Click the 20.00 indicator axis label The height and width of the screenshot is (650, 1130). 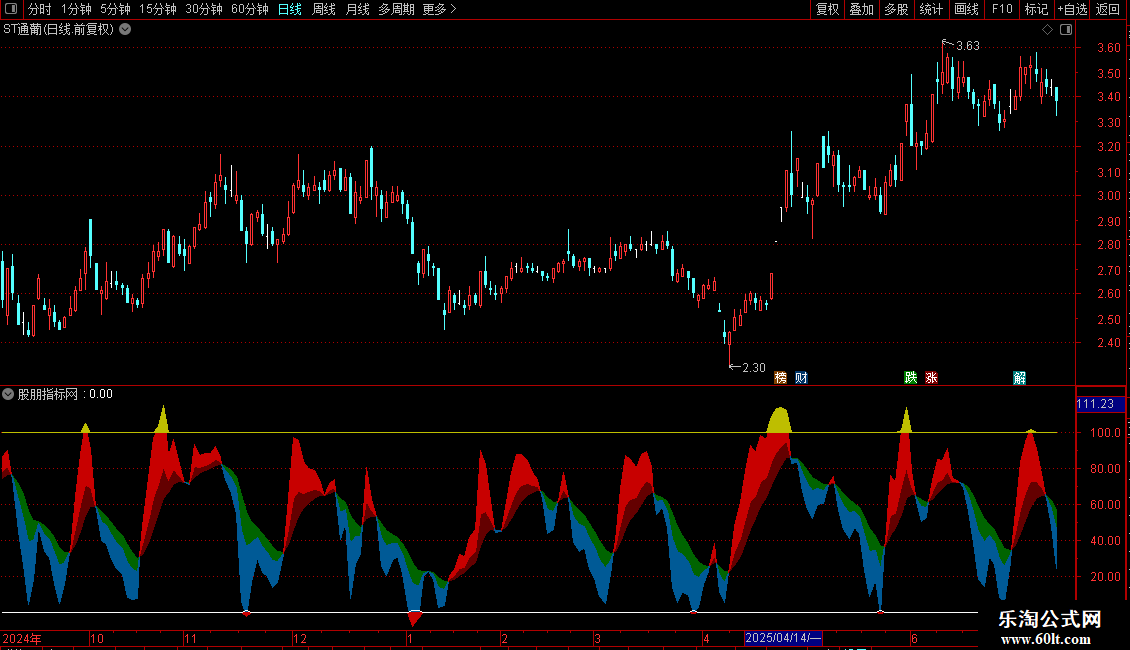[x=1105, y=576]
